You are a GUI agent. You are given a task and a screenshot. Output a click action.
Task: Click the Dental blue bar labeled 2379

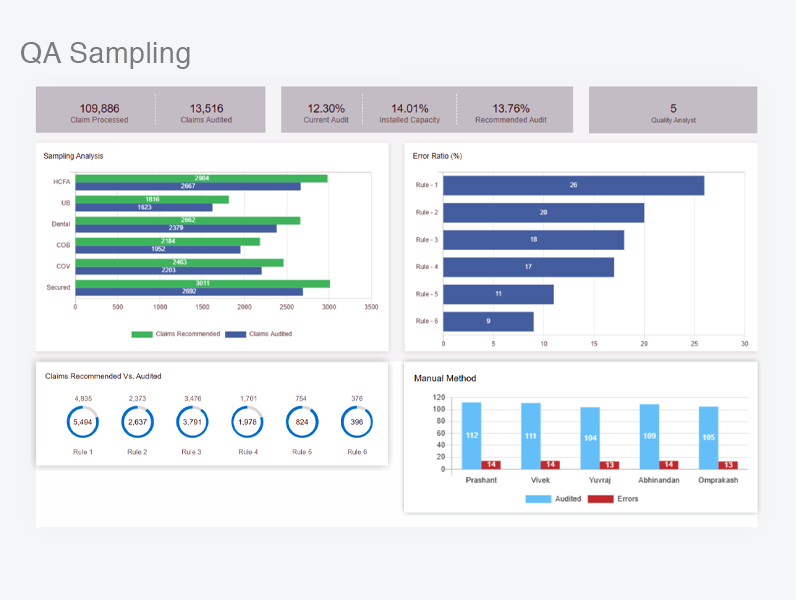pos(176,228)
